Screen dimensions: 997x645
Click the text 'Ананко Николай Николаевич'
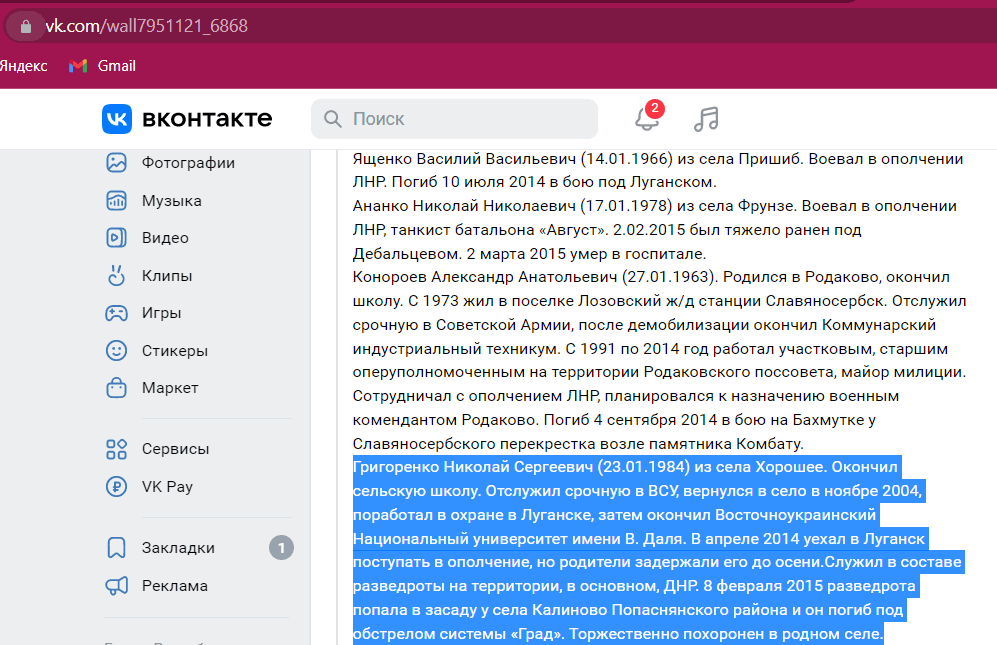pyautogui.click(x=464, y=206)
